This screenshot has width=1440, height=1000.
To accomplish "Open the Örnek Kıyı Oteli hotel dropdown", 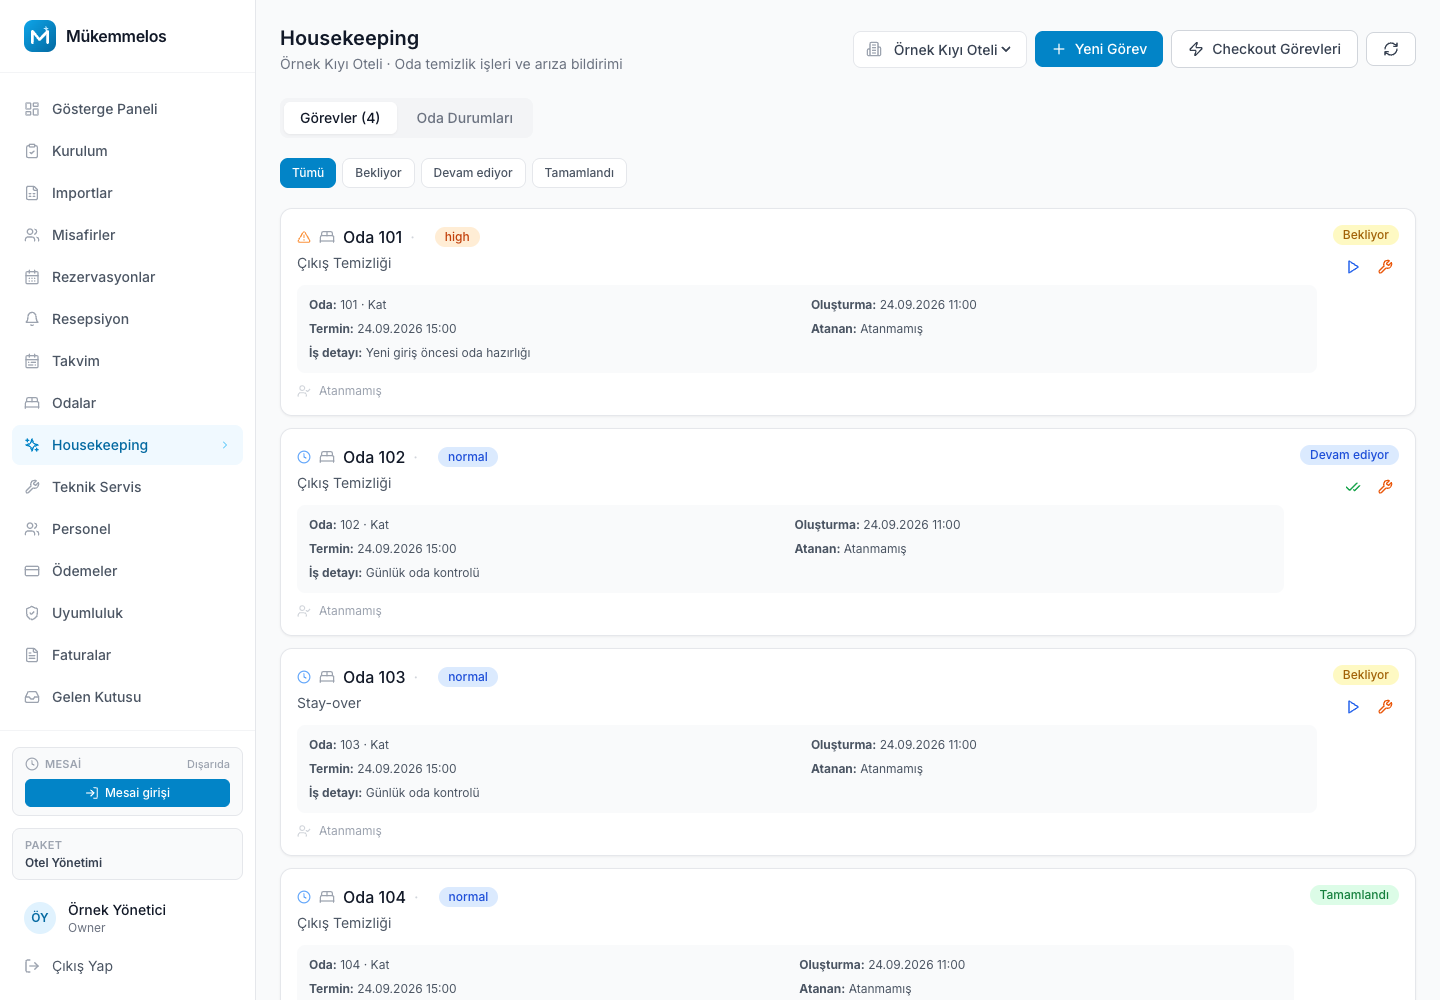I will point(940,49).
